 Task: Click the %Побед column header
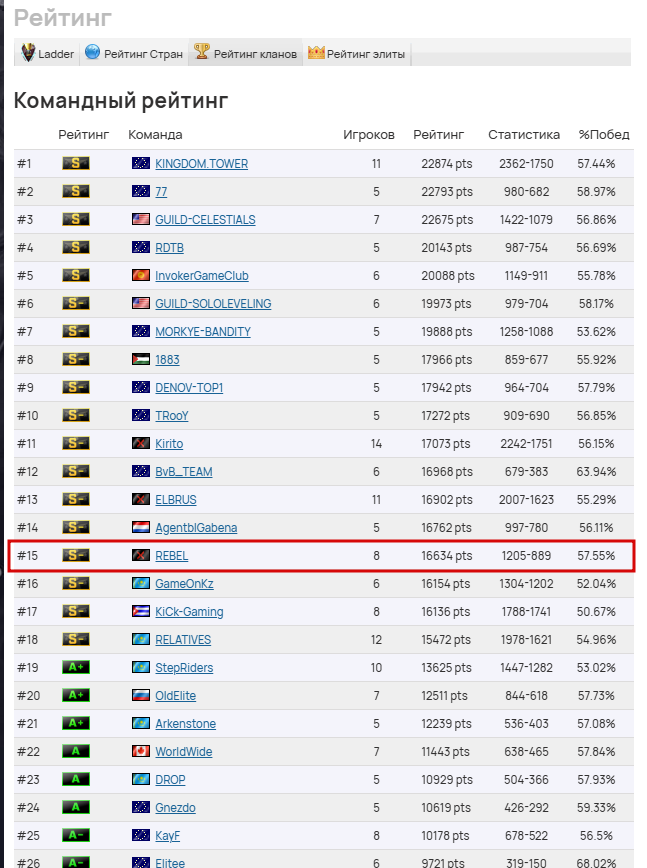(604, 135)
